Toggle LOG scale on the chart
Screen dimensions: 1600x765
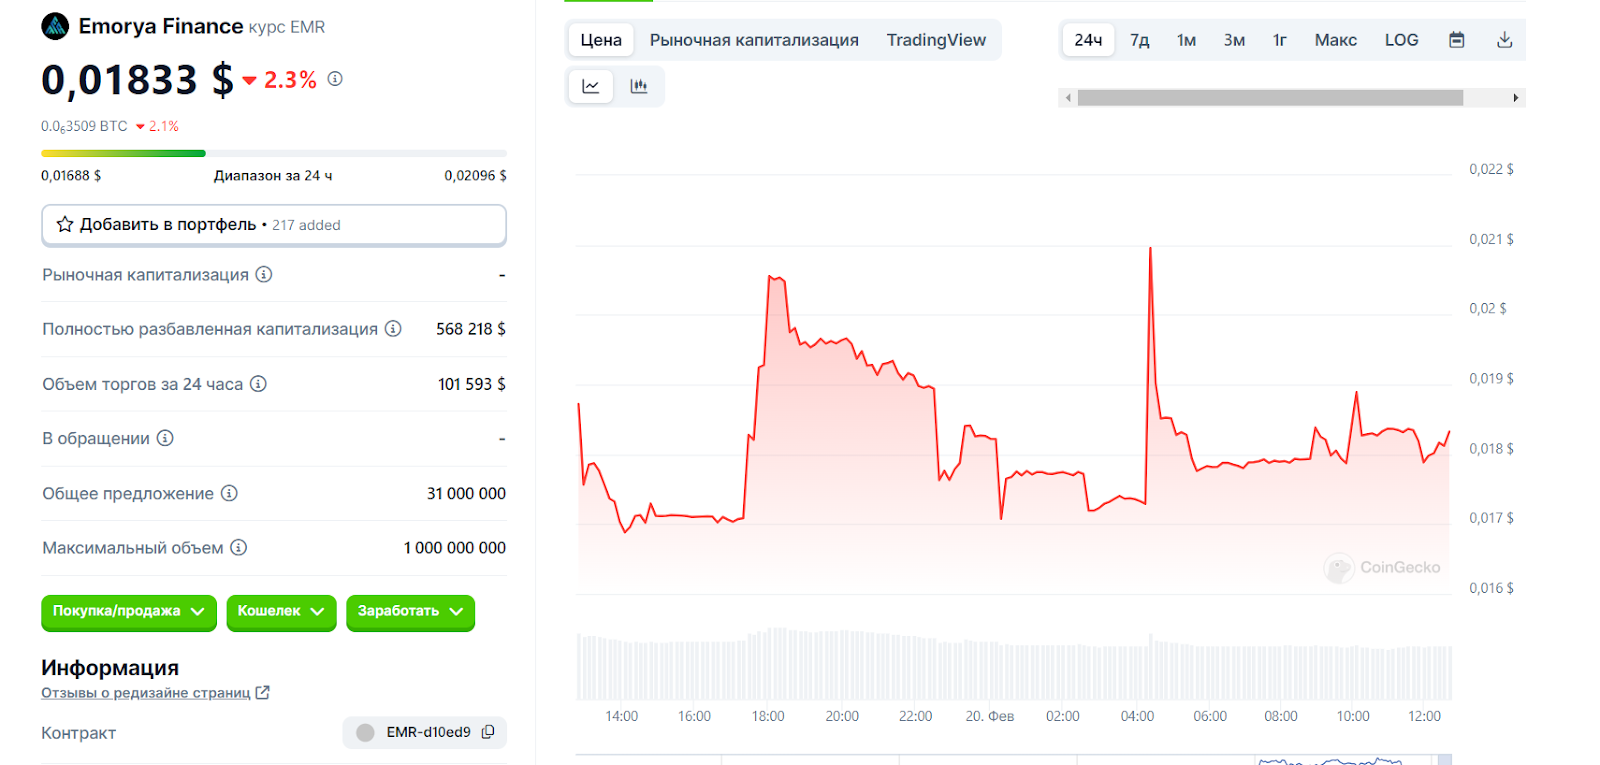(x=1401, y=40)
